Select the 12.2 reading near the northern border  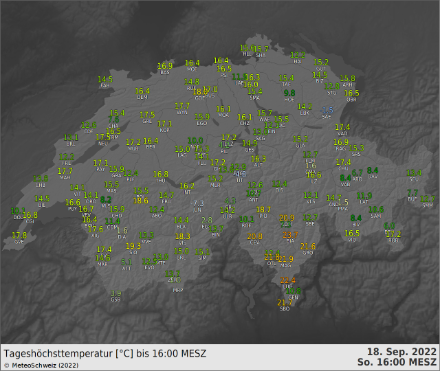pyautogui.click(x=298, y=55)
